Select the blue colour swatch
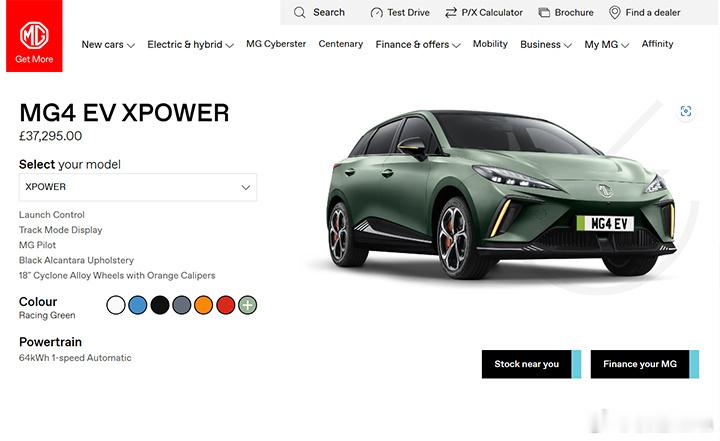This screenshot has height=441, width=720. coord(138,305)
